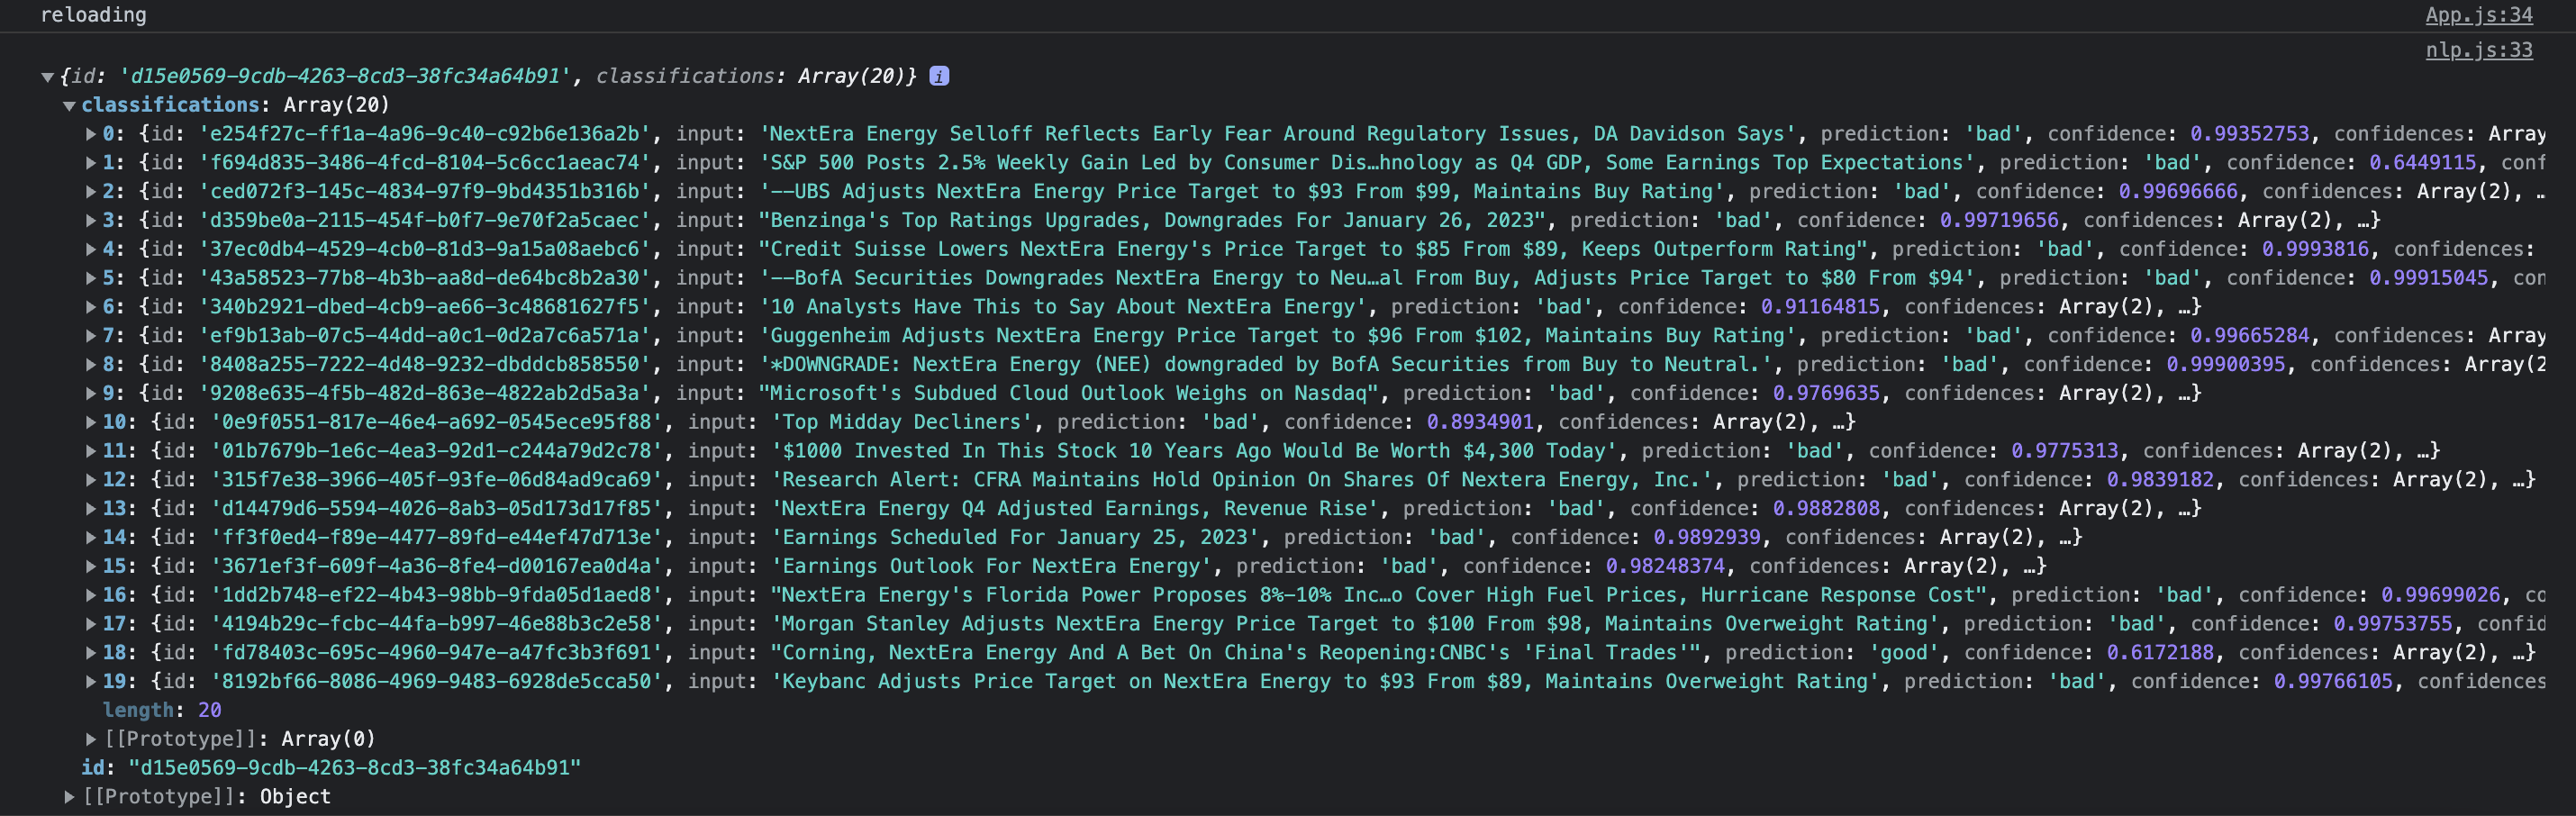
Task: Click "Microsoft's Subdued Cloud Outlook" input text
Action: tap(1069, 393)
